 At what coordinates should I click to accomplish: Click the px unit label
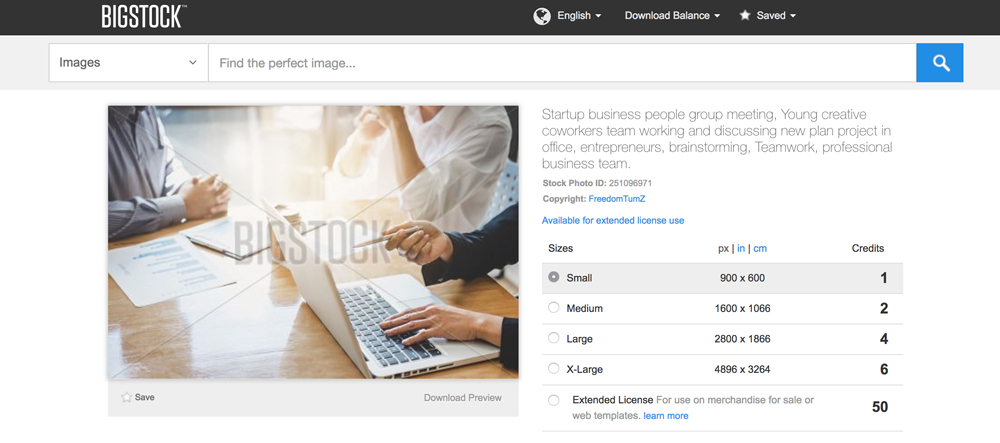(x=723, y=249)
